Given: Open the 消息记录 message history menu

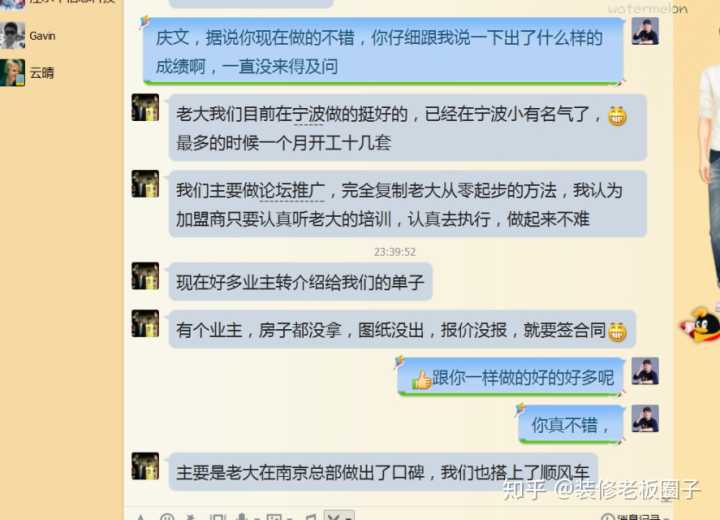Looking at the screenshot, I should coord(636,517).
